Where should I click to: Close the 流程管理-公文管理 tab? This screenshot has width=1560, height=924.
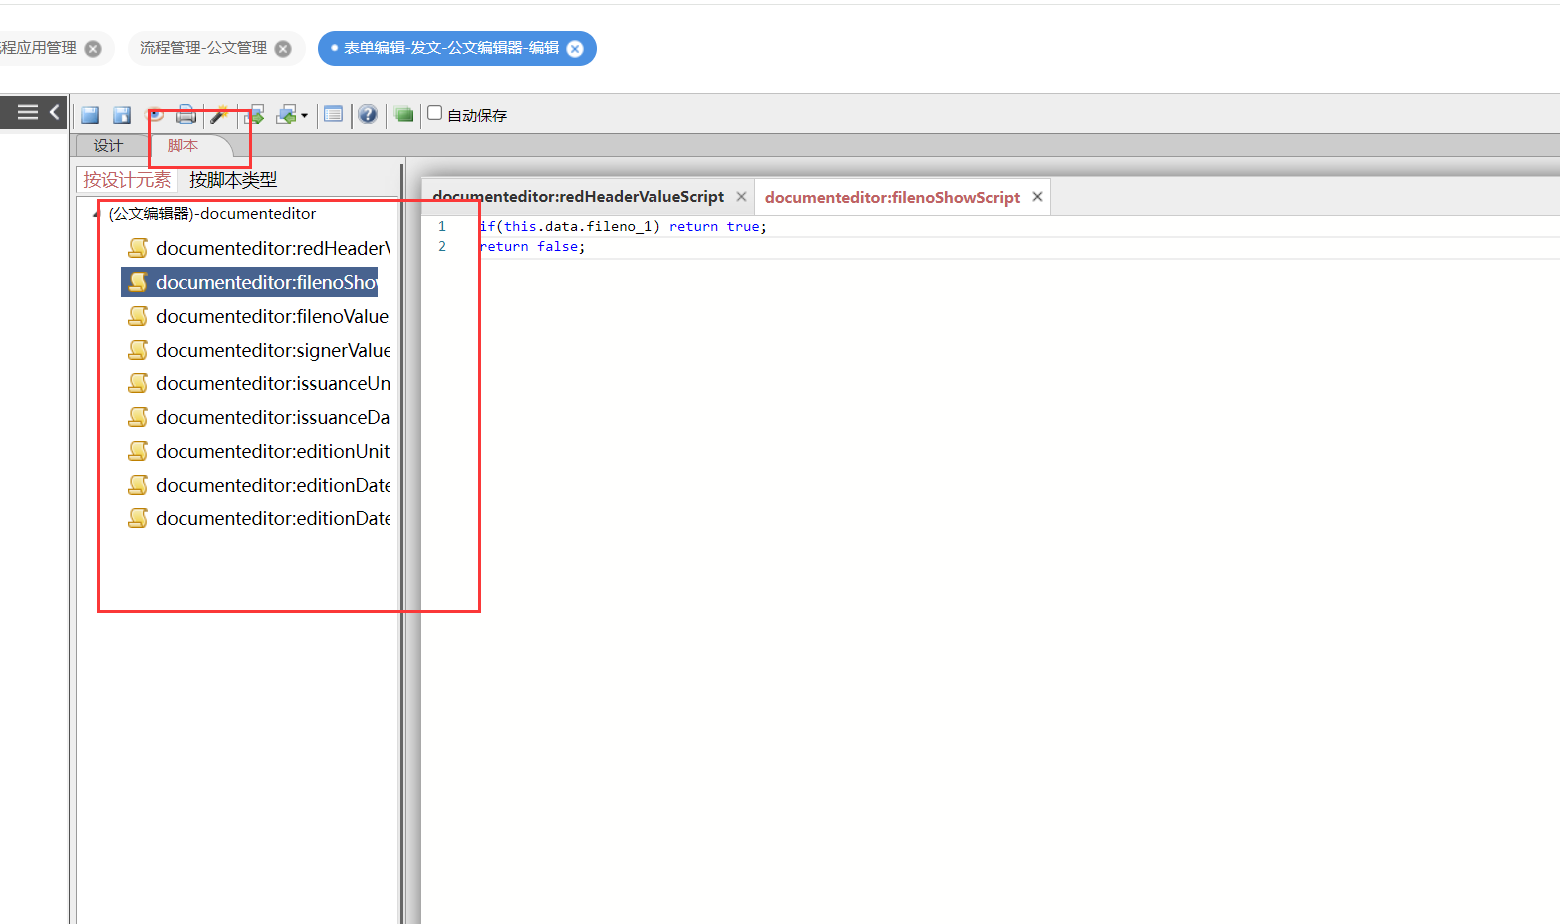tap(283, 49)
